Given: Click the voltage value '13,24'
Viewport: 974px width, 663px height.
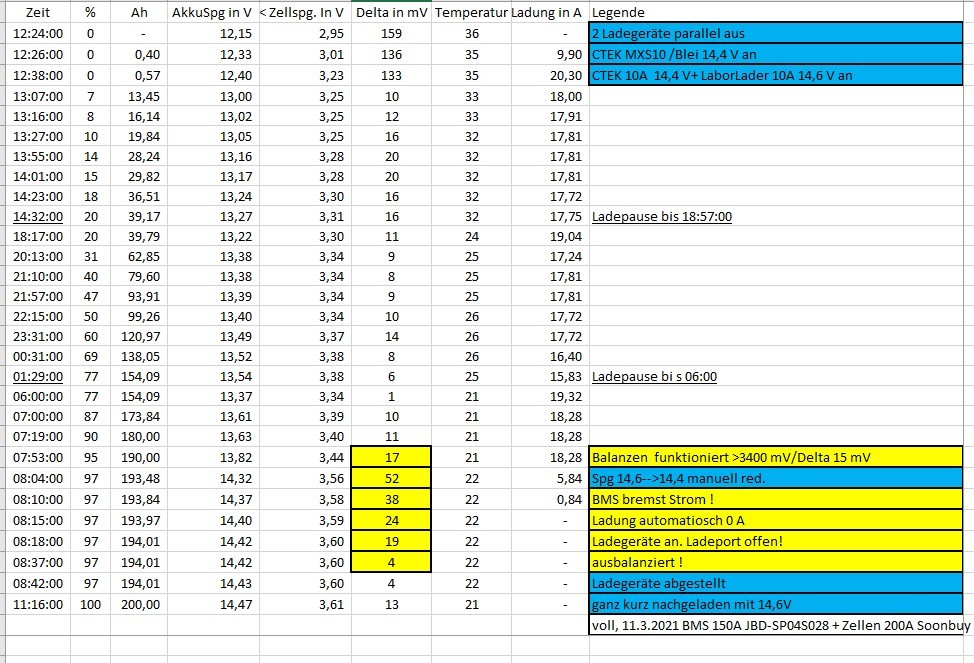Looking at the screenshot, I should [213, 196].
